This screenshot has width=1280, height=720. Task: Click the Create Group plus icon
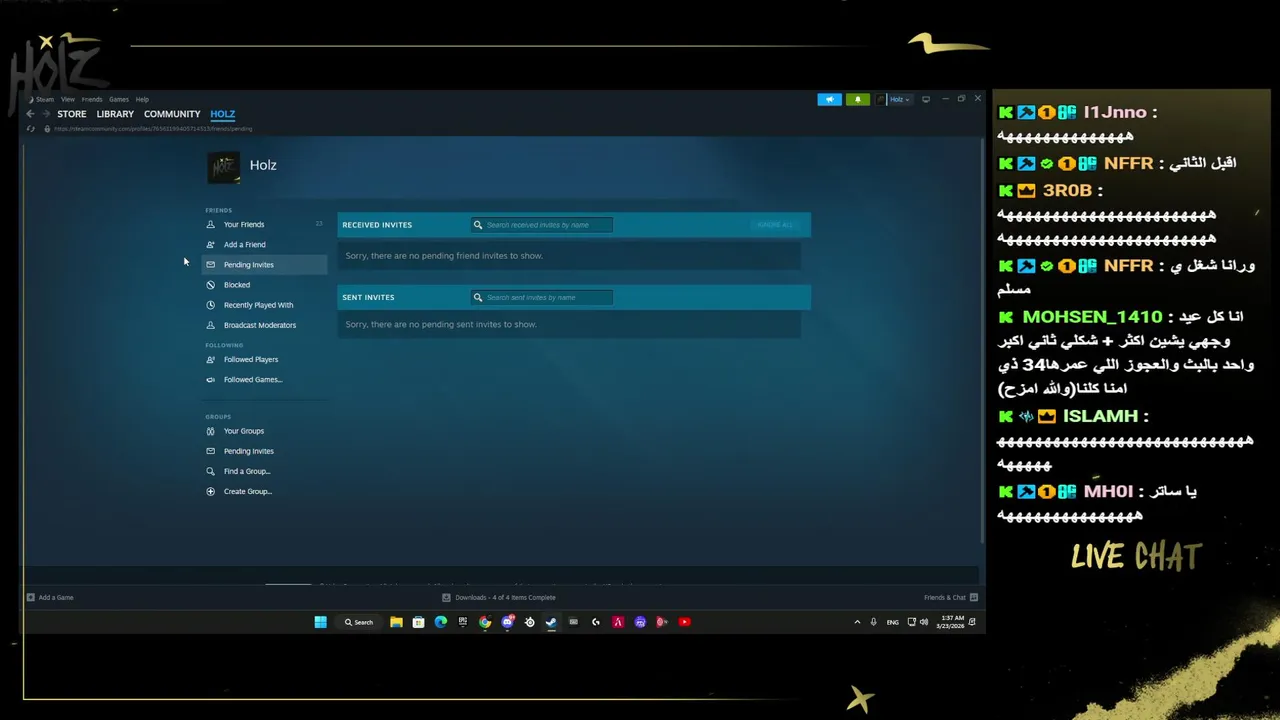coord(210,491)
